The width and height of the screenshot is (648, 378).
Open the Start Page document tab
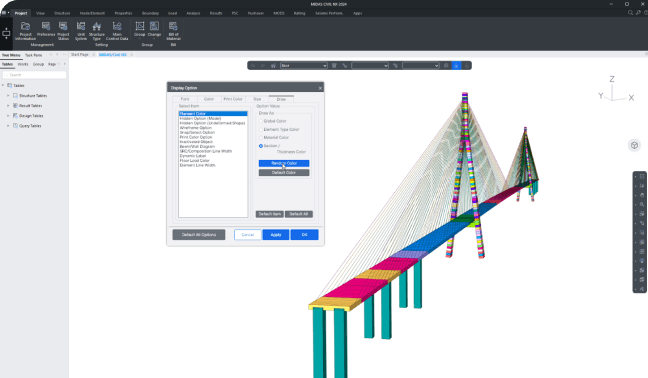click(x=79, y=55)
